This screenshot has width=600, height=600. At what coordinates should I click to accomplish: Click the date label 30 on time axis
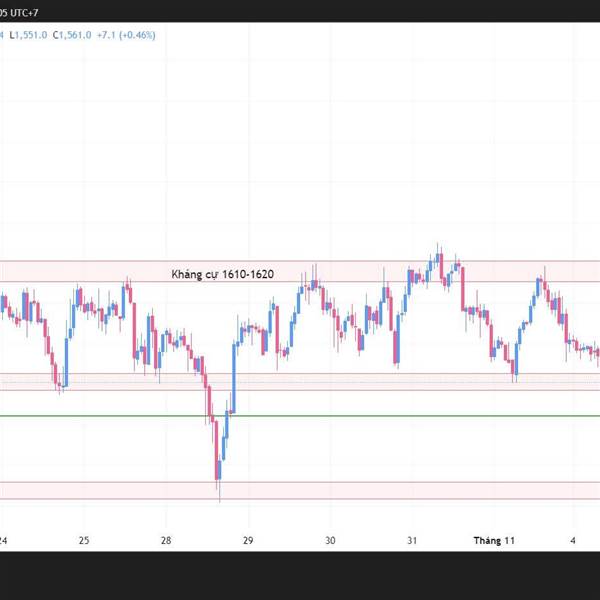coord(330,540)
